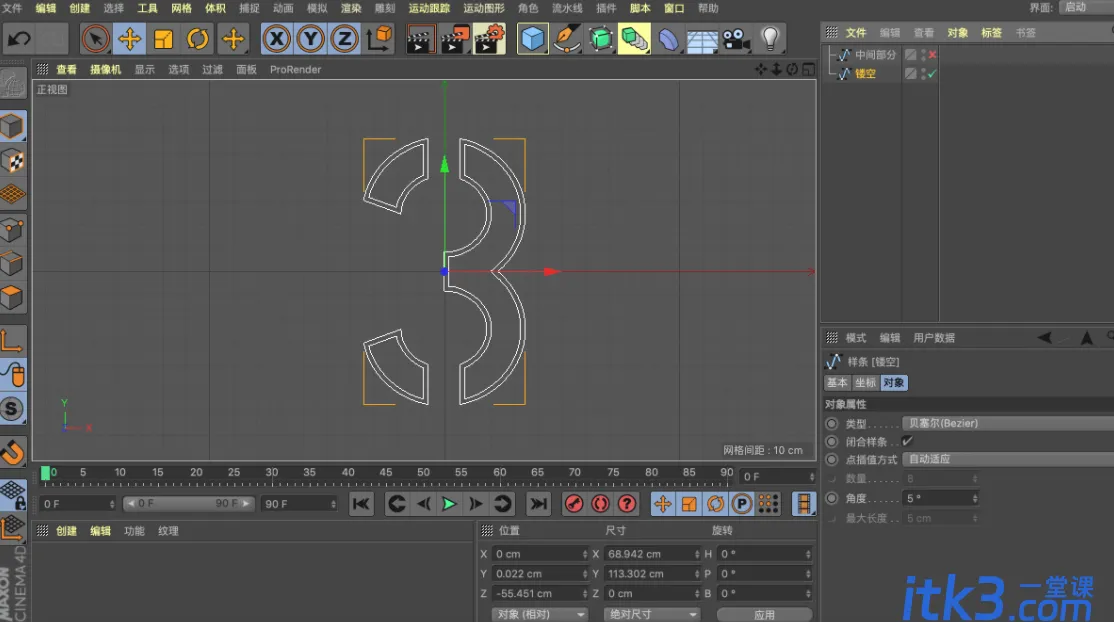Click the 角度 parameter radio circle
The image size is (1114, 622).
(831, 498)
